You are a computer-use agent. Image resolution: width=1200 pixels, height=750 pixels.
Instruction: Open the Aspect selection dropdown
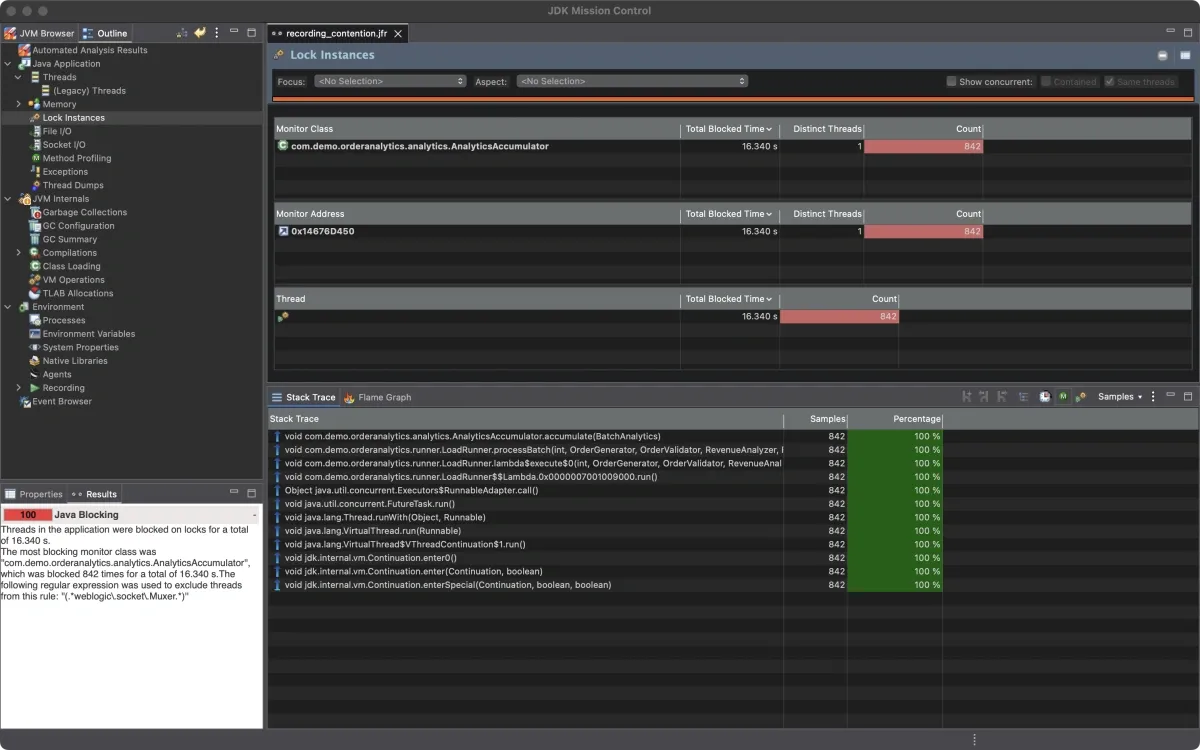(x=632, y=81)
